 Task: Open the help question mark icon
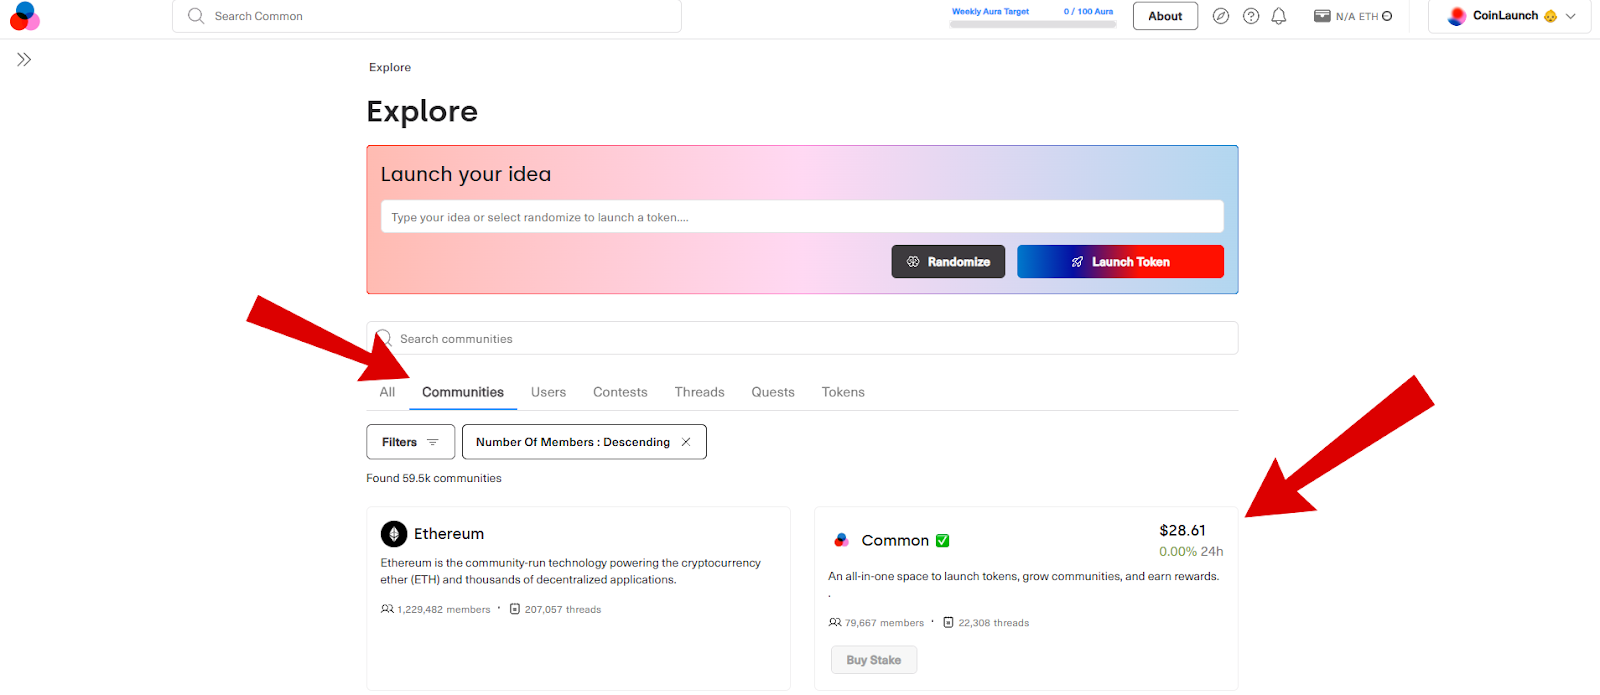coord(1251,16)
